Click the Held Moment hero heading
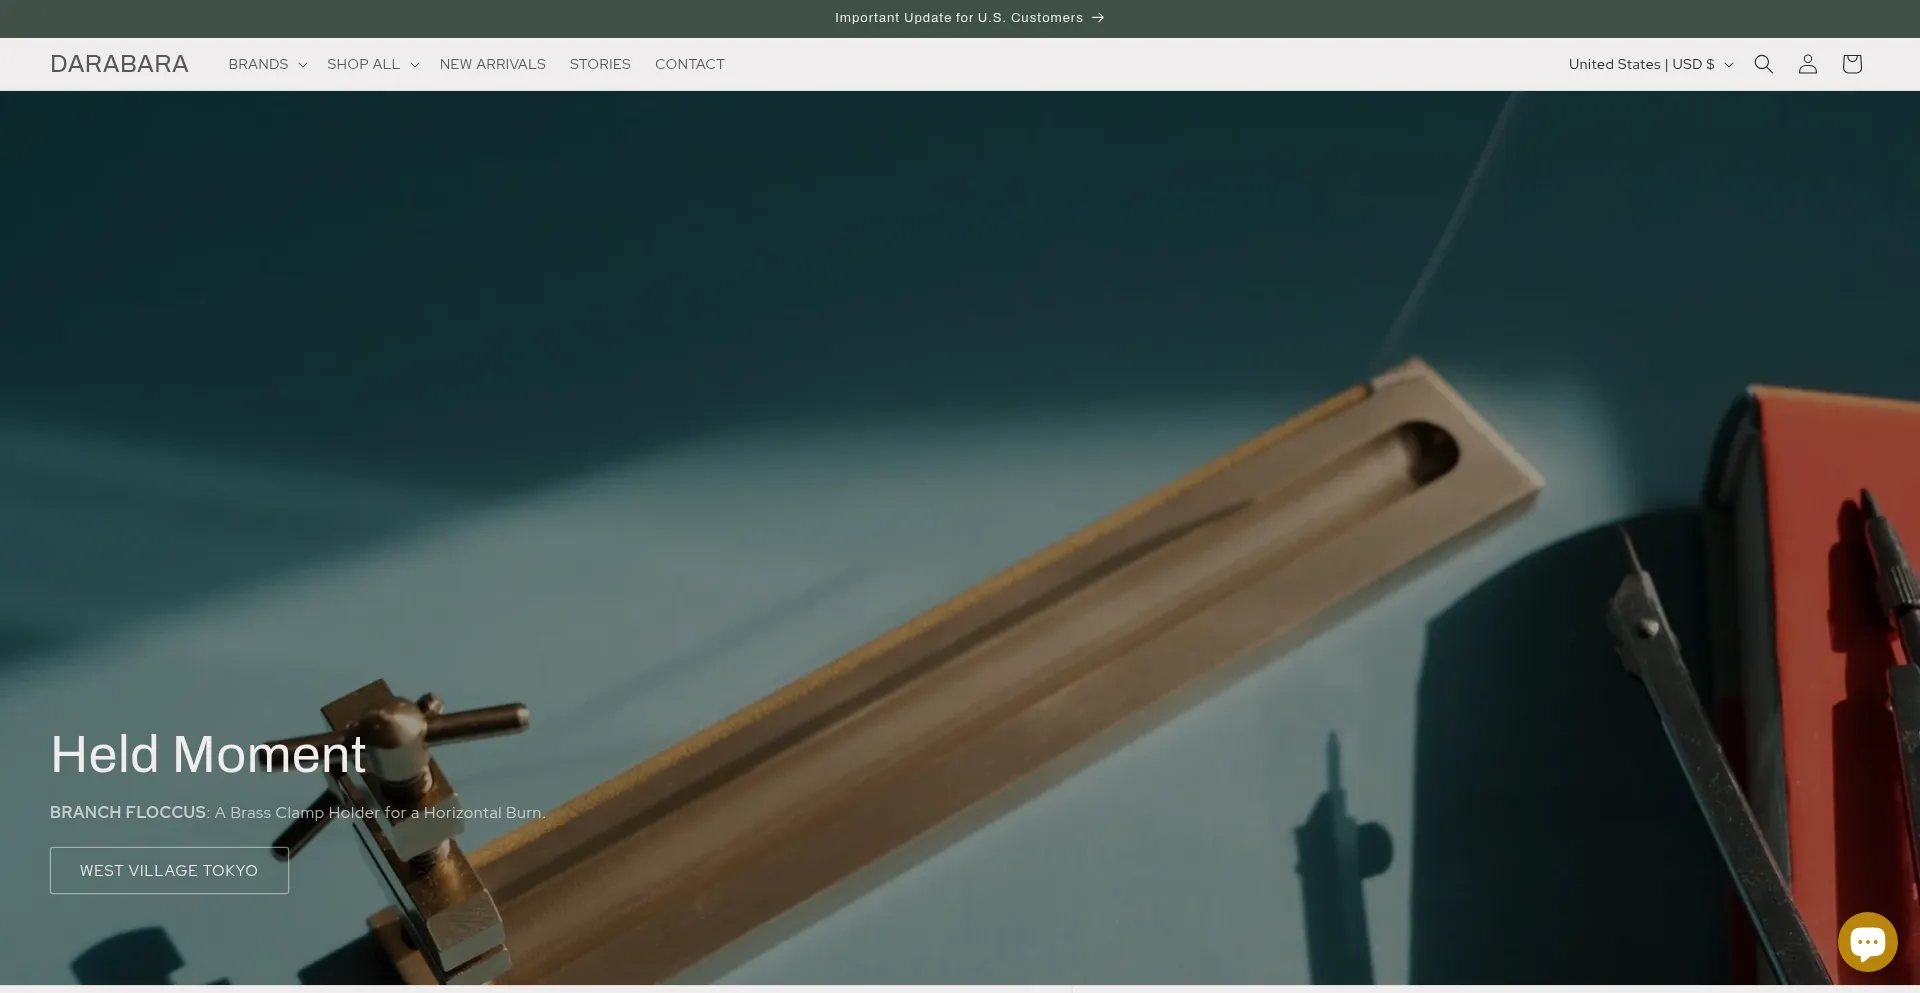This screenshot has width=1920, height=993. pyautogui.click(x=208, y=754)
